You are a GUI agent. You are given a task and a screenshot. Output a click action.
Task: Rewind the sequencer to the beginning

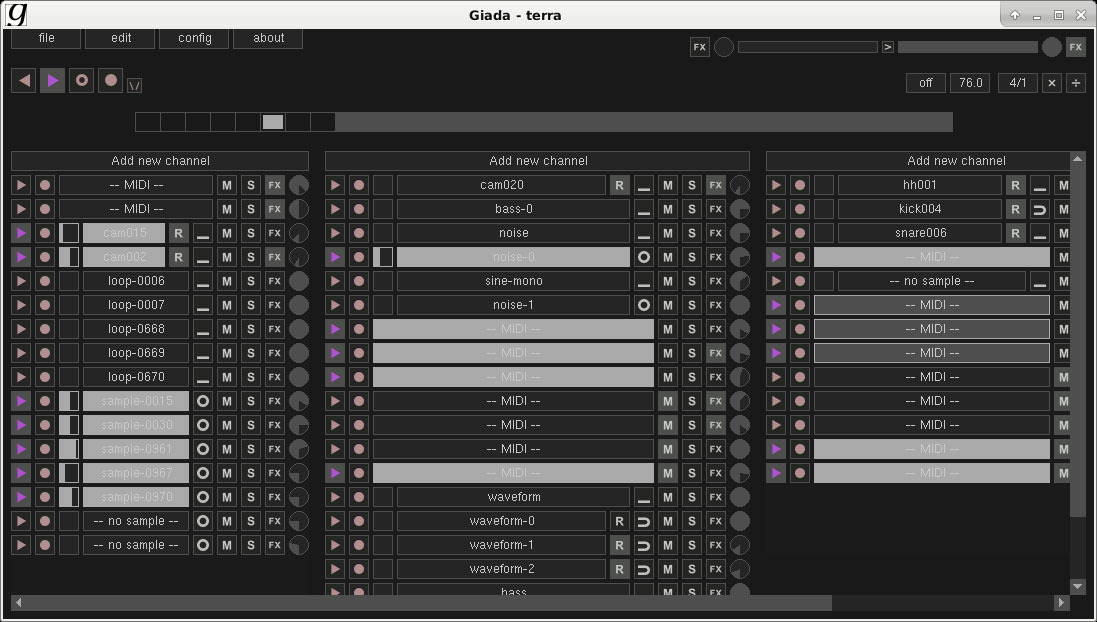coord(23,80)
